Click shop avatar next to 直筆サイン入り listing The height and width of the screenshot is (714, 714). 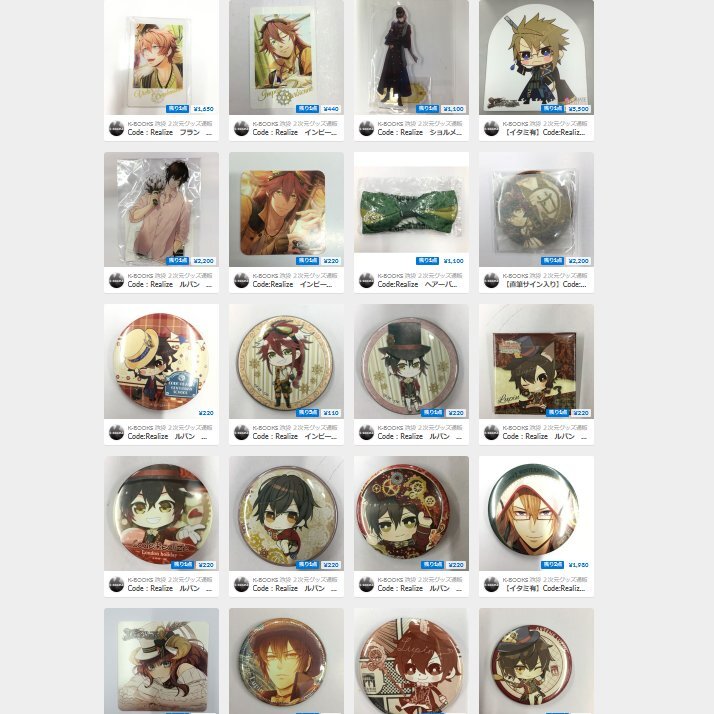(x=491, y=280)
